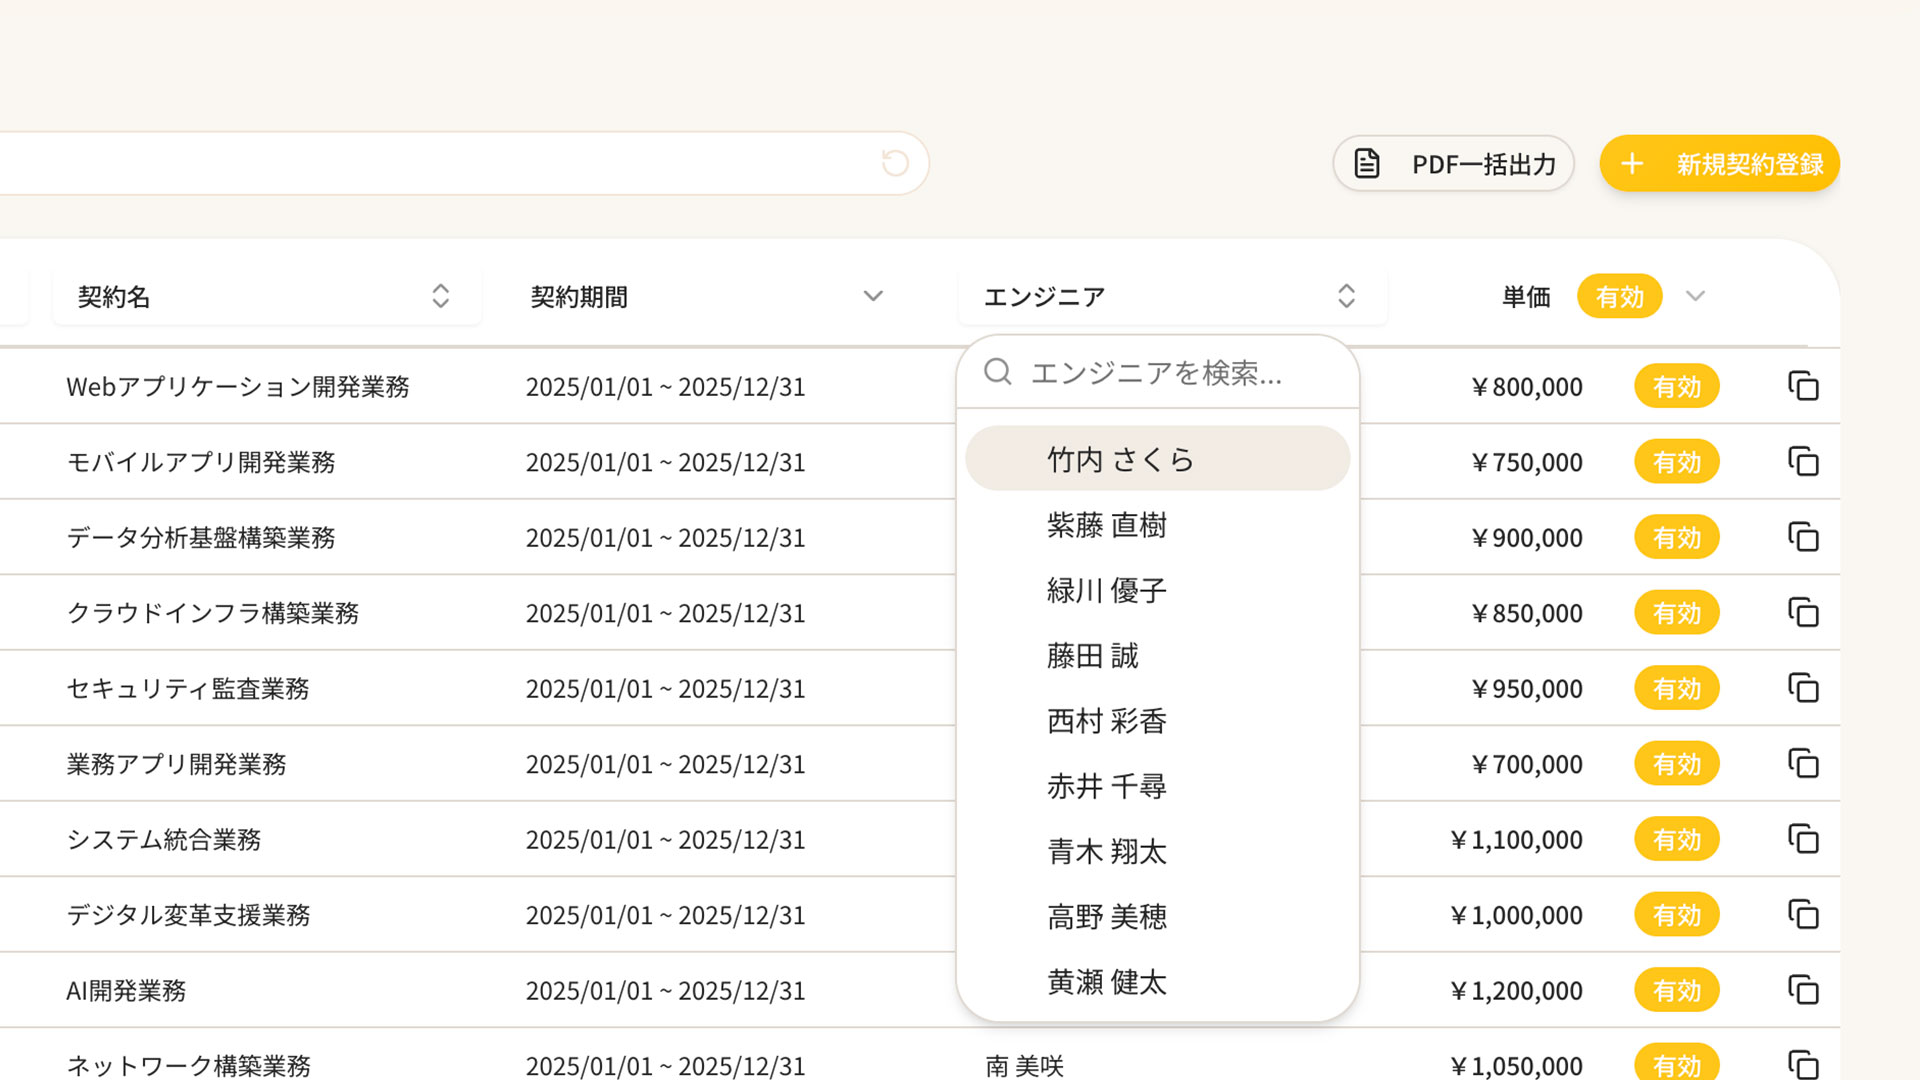
Task: Expand the 契約期間 column chevron
Action: point(873,296)
